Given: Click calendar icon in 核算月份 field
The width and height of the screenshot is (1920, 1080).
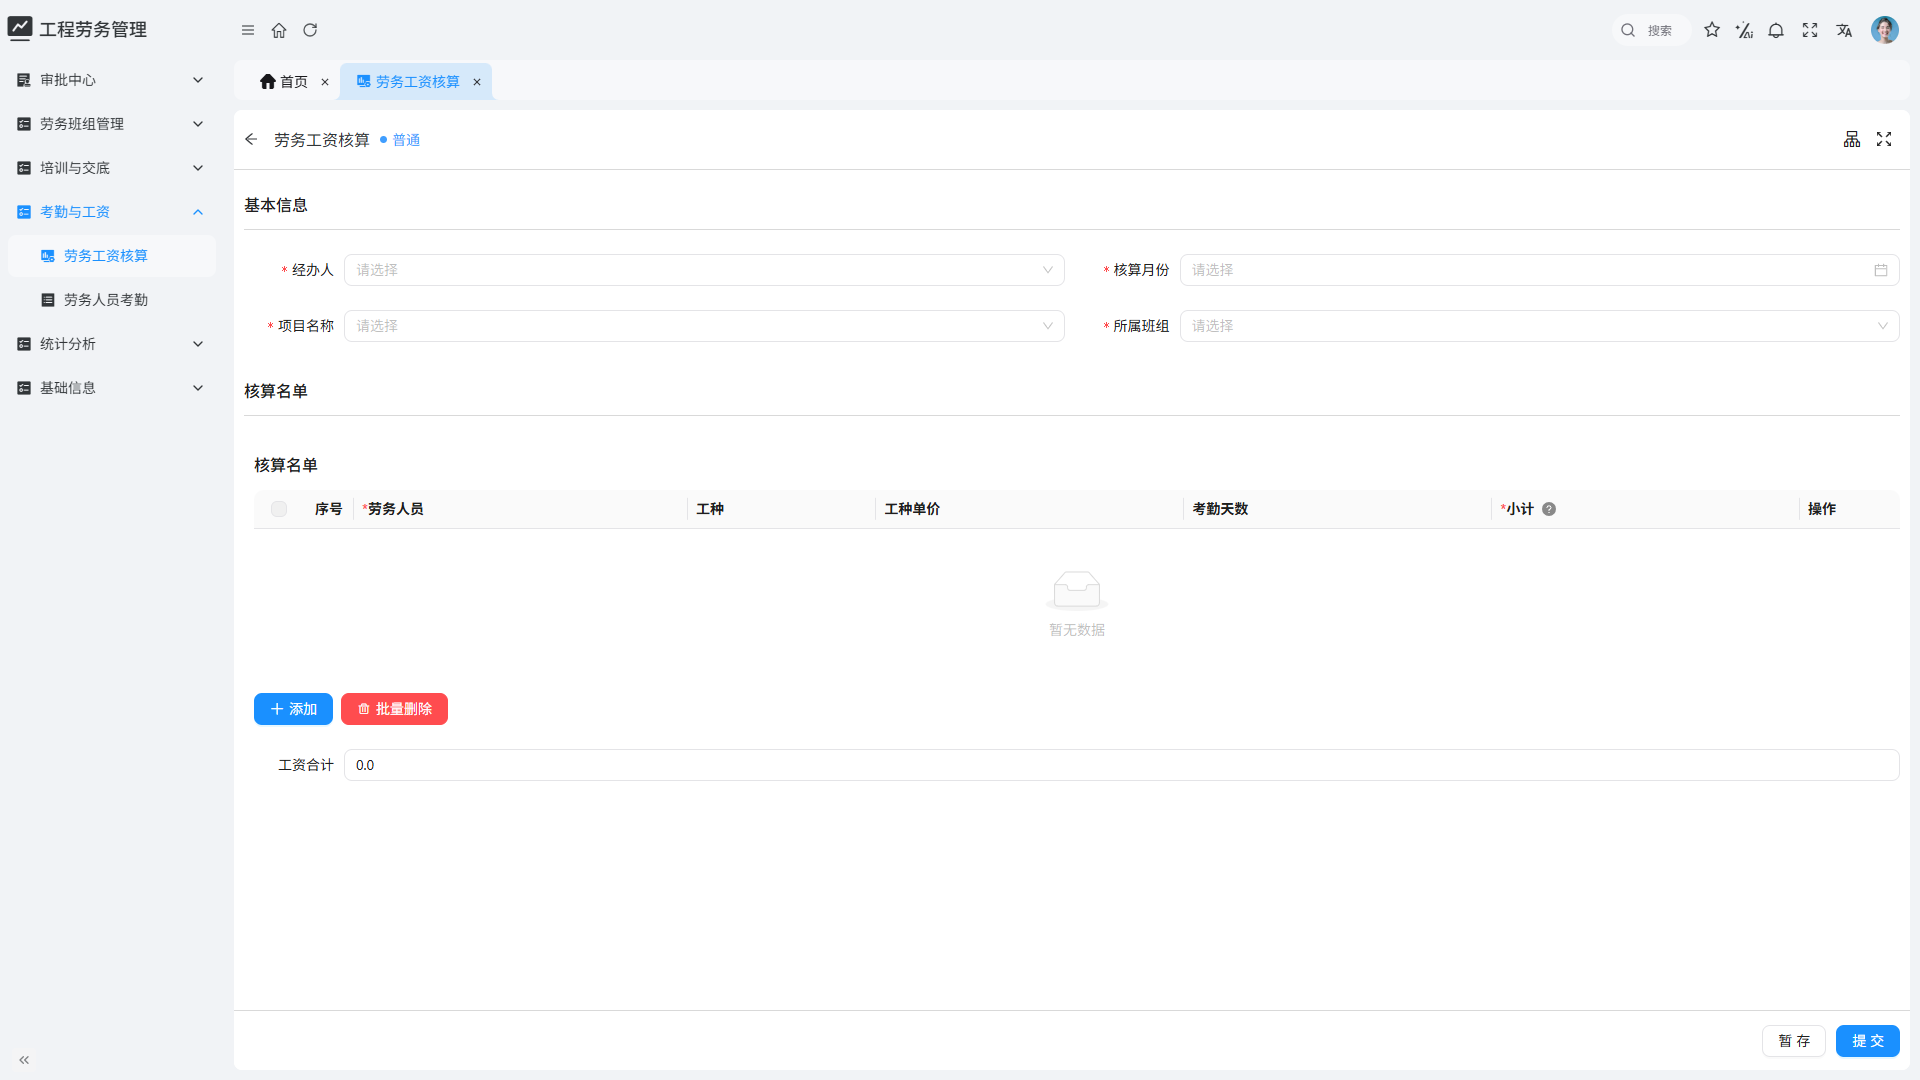Looking at the screenshot, I should click(x=1881, y=270).
